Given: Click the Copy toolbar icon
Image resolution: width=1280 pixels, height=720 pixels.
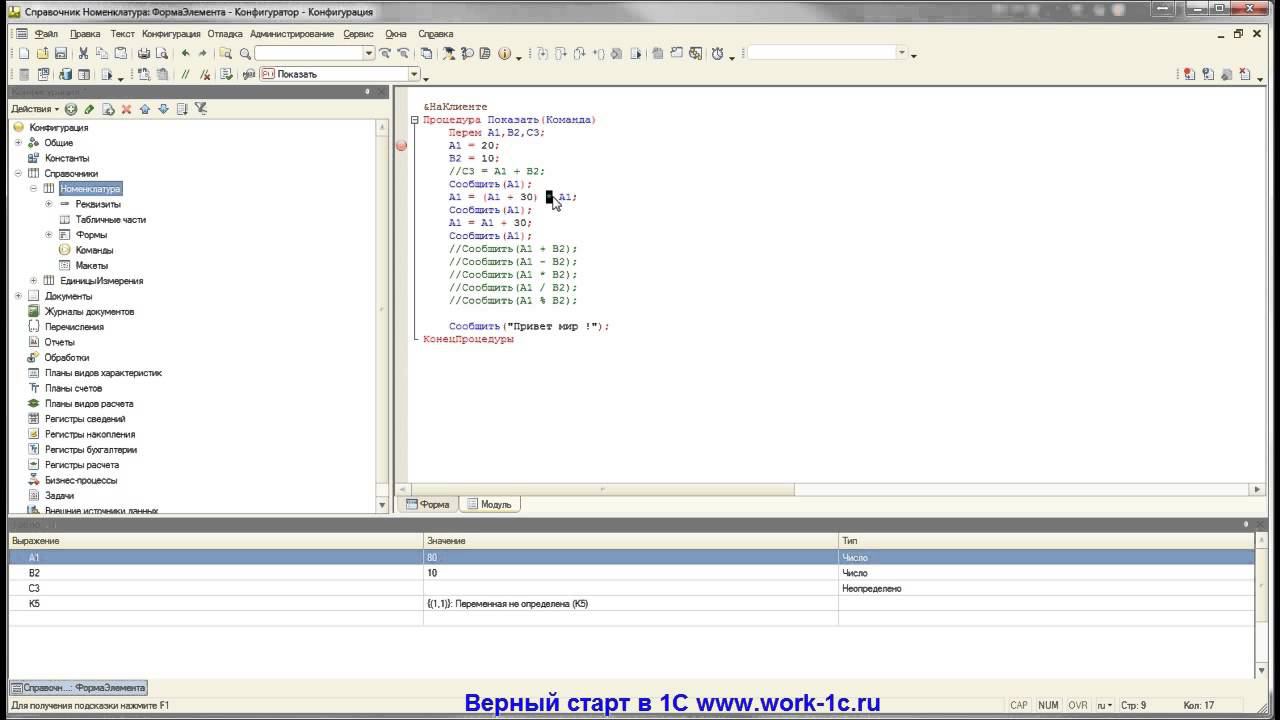Looking at the screenshot, I should point(102,53).
